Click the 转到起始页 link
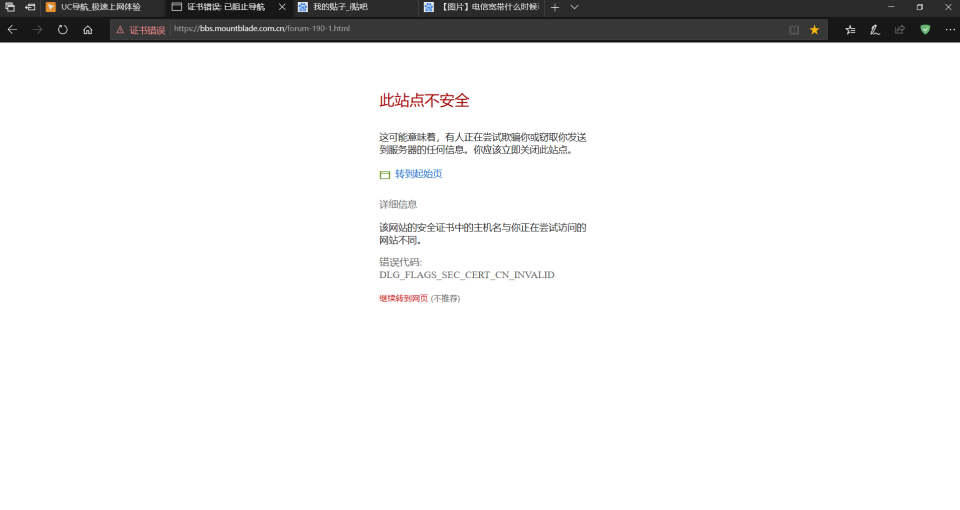Viewport: 960px width, 510px height. pos(418,174)
